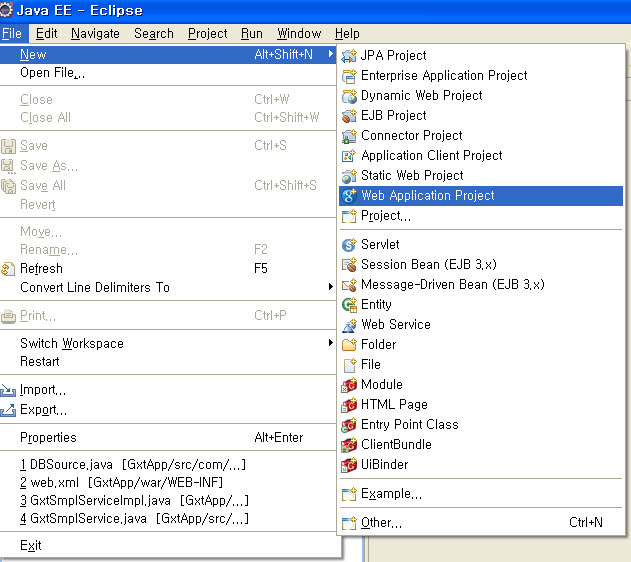
Task: Open the Help menu
Action: (347, 34)
